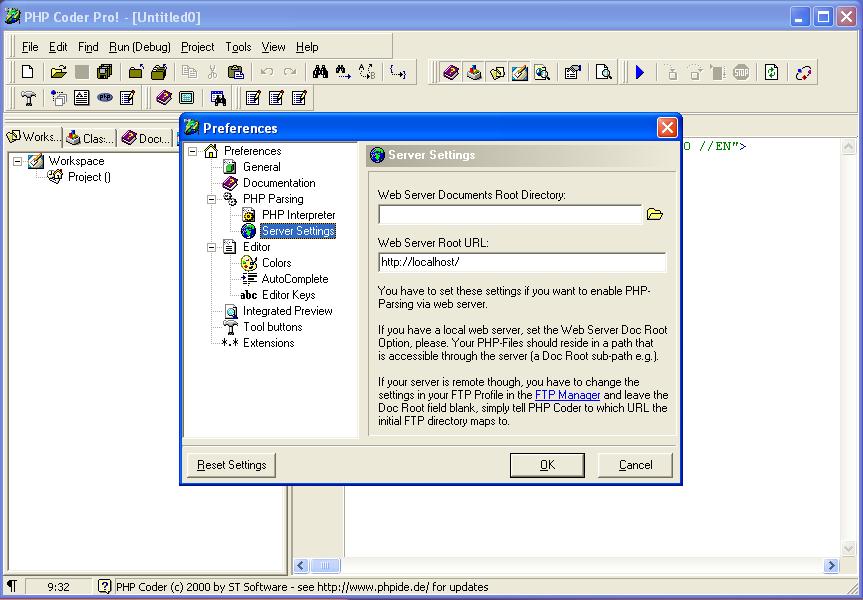Click the help question mark in status bar
The image size is (863, 600).
pyautogui.click(x=104, y=587)
